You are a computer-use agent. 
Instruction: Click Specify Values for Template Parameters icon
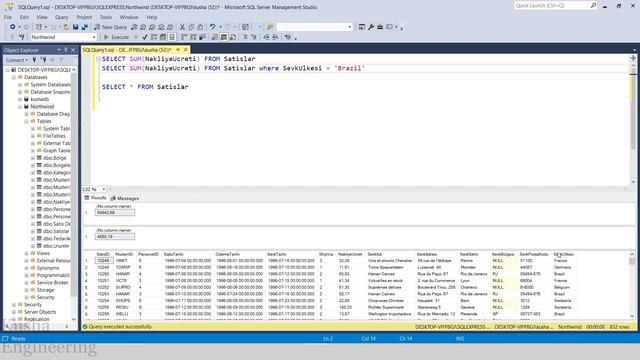(x=288, y=37)
